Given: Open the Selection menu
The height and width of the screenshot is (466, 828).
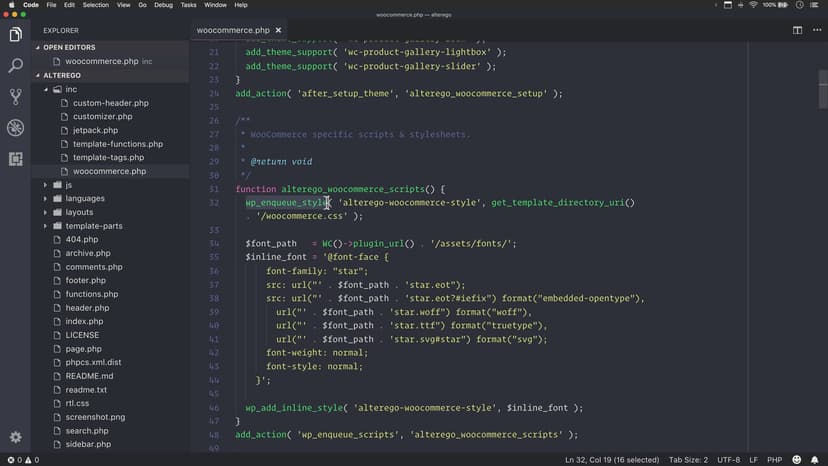Looking at the screenshot, I should pos(96,5).
